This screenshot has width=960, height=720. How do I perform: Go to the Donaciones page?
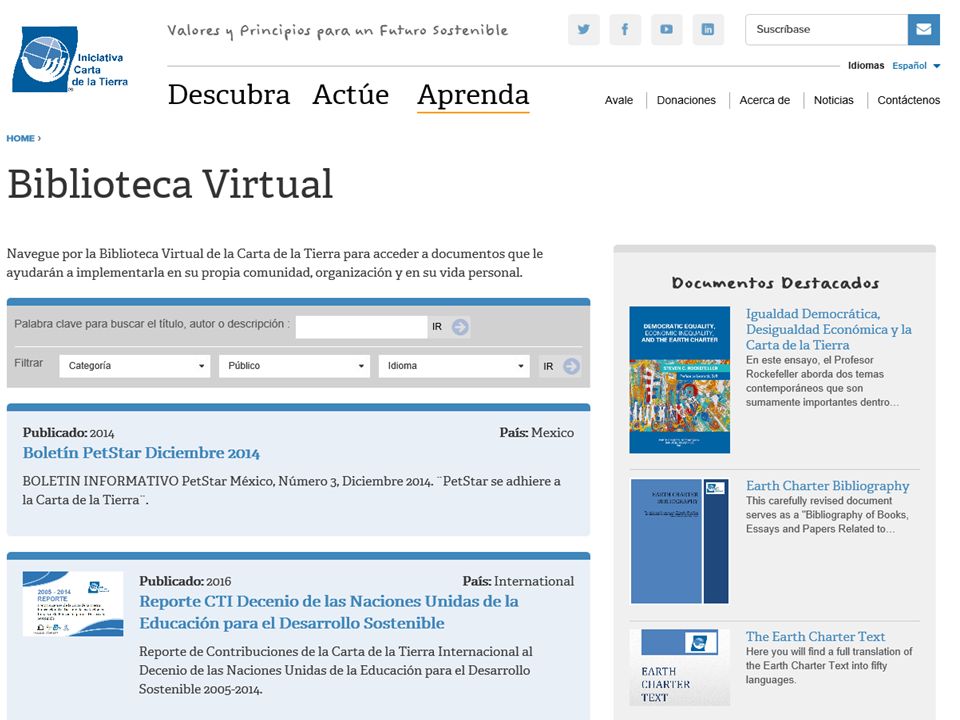point(686,100)
